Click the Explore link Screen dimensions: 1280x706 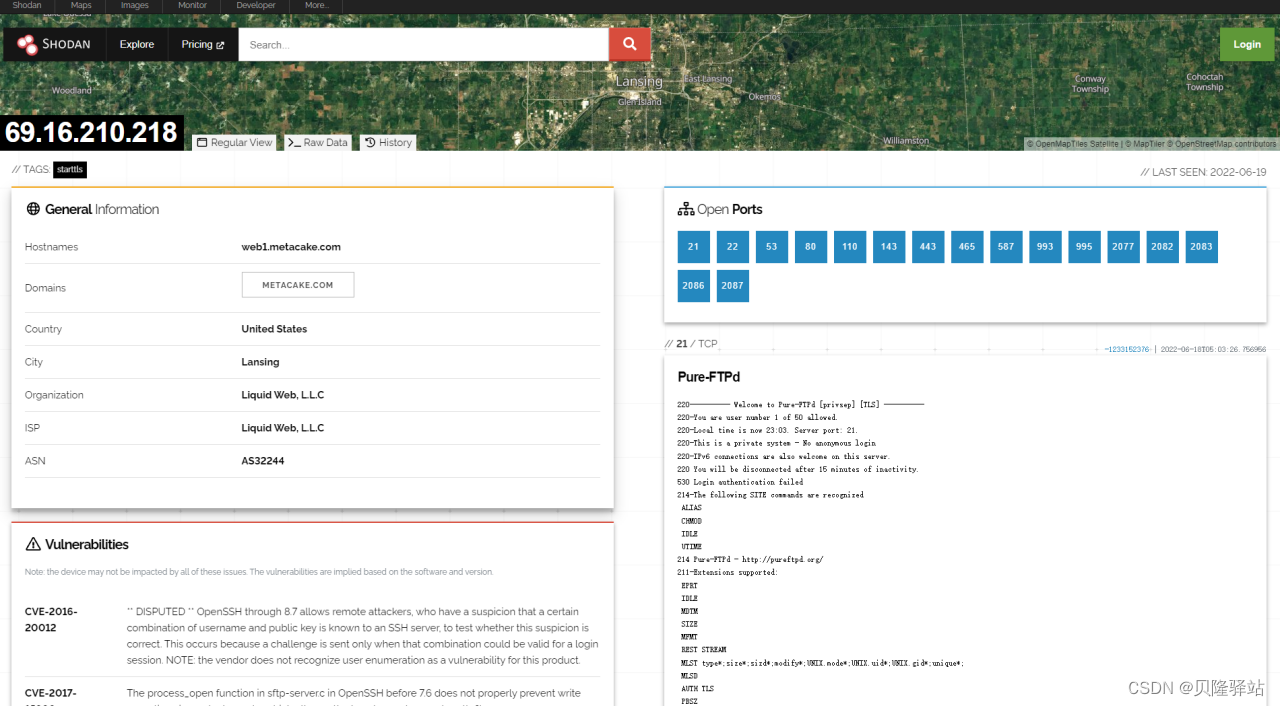point(137,44)
